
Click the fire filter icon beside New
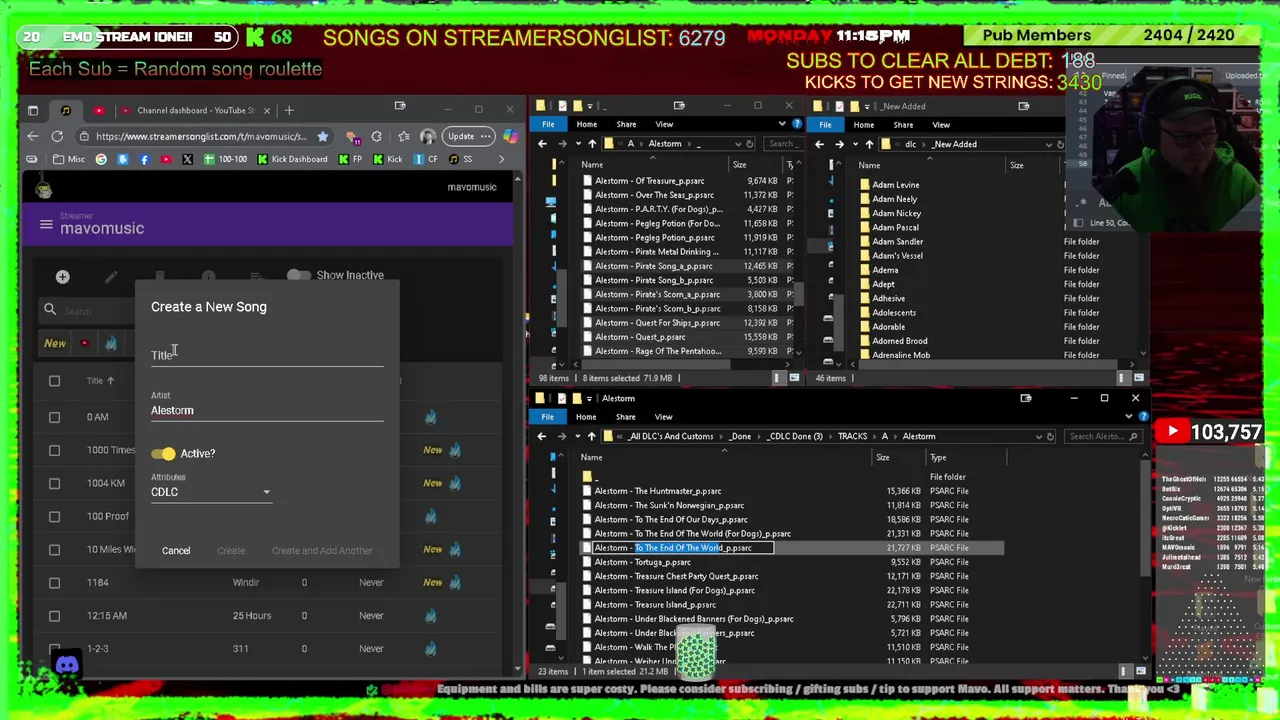(111, 343)
